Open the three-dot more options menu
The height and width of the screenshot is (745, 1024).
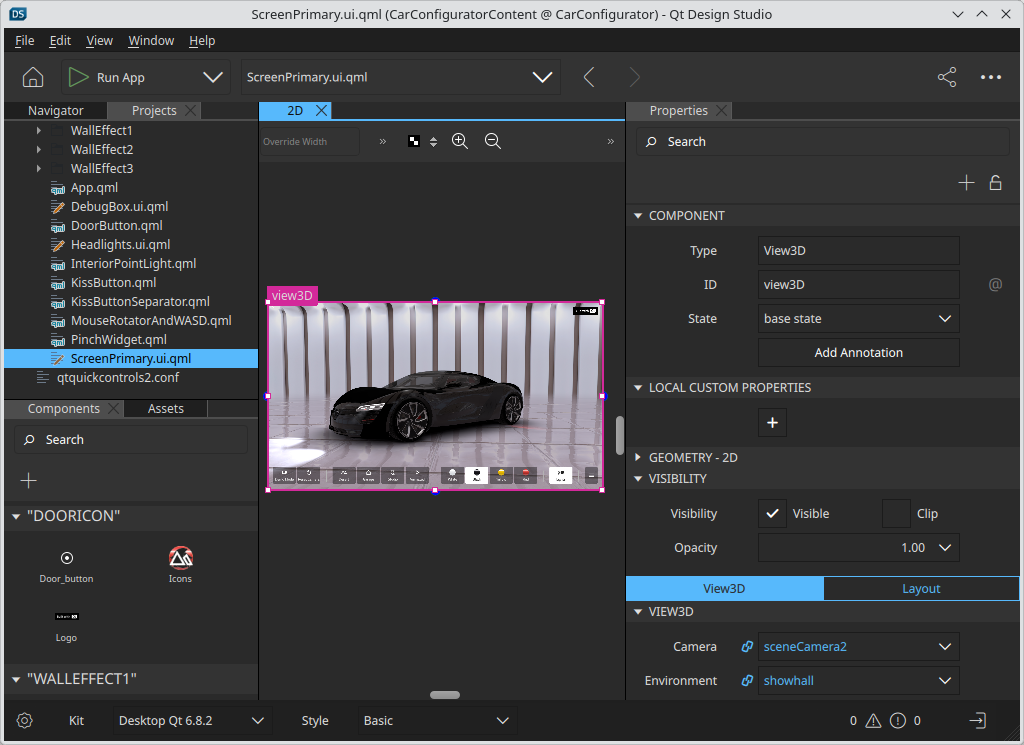pos(990,77)
